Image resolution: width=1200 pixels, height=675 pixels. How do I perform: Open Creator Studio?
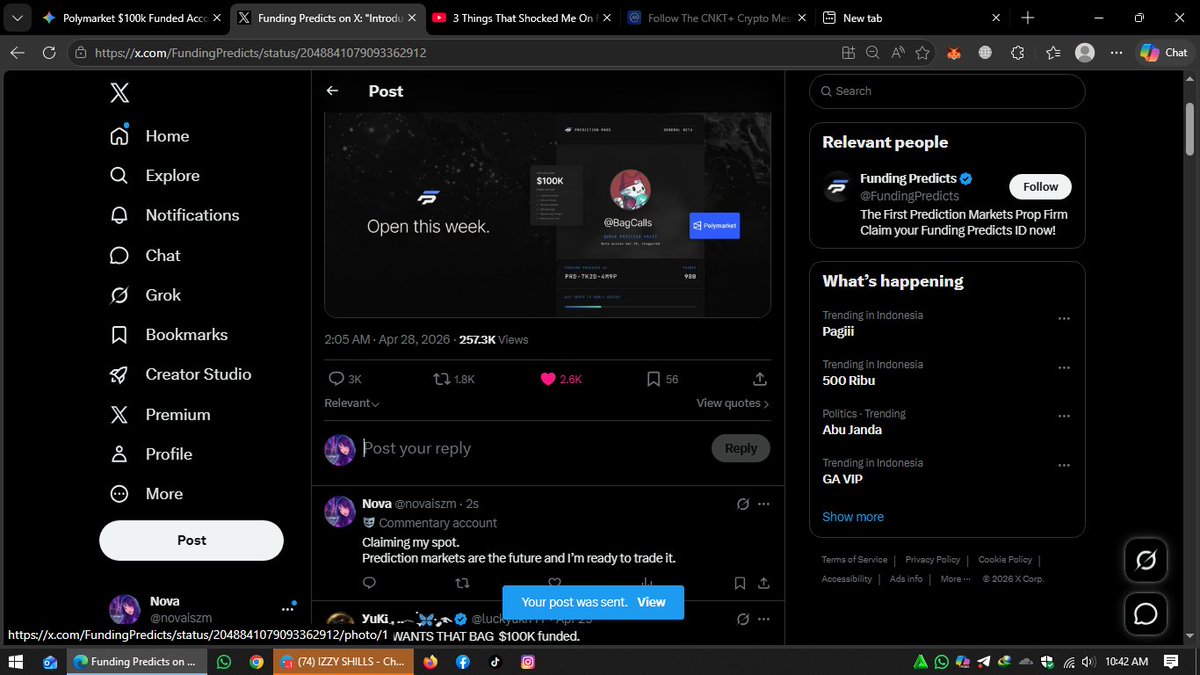pos(180,374)
